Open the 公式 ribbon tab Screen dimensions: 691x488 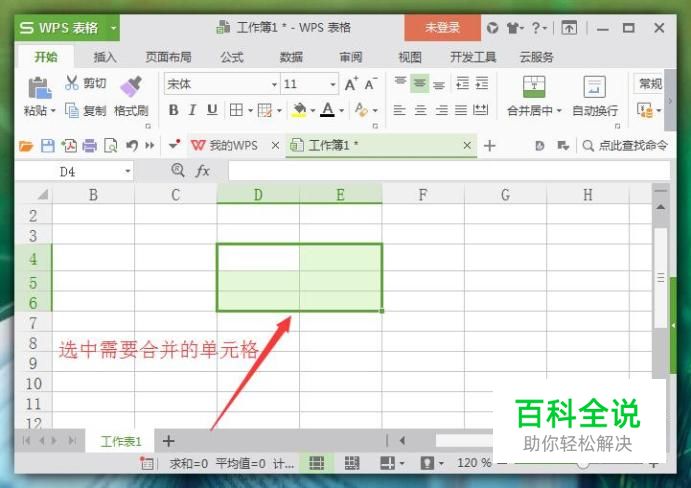[x=232, y=57]
